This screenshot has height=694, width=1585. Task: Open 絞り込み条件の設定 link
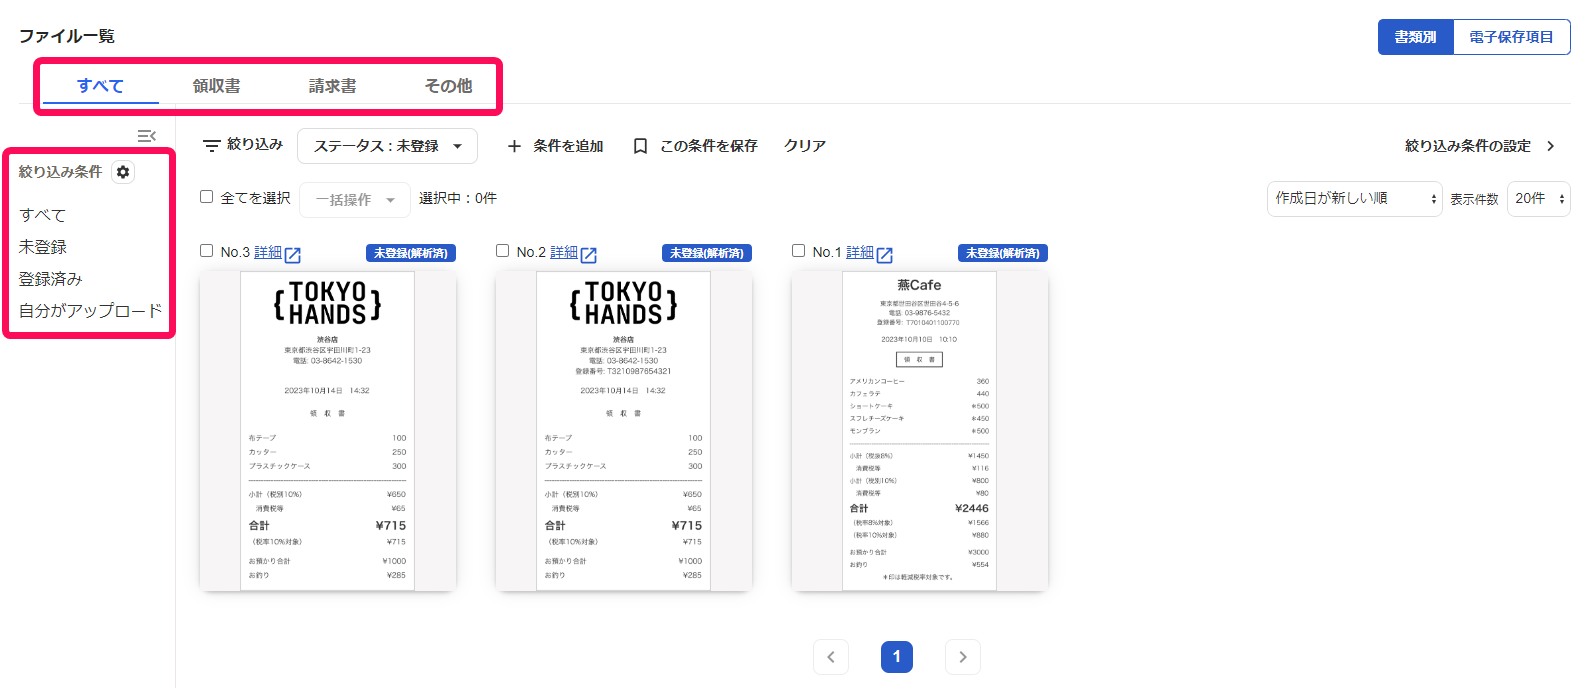(x=1467, y=146)
